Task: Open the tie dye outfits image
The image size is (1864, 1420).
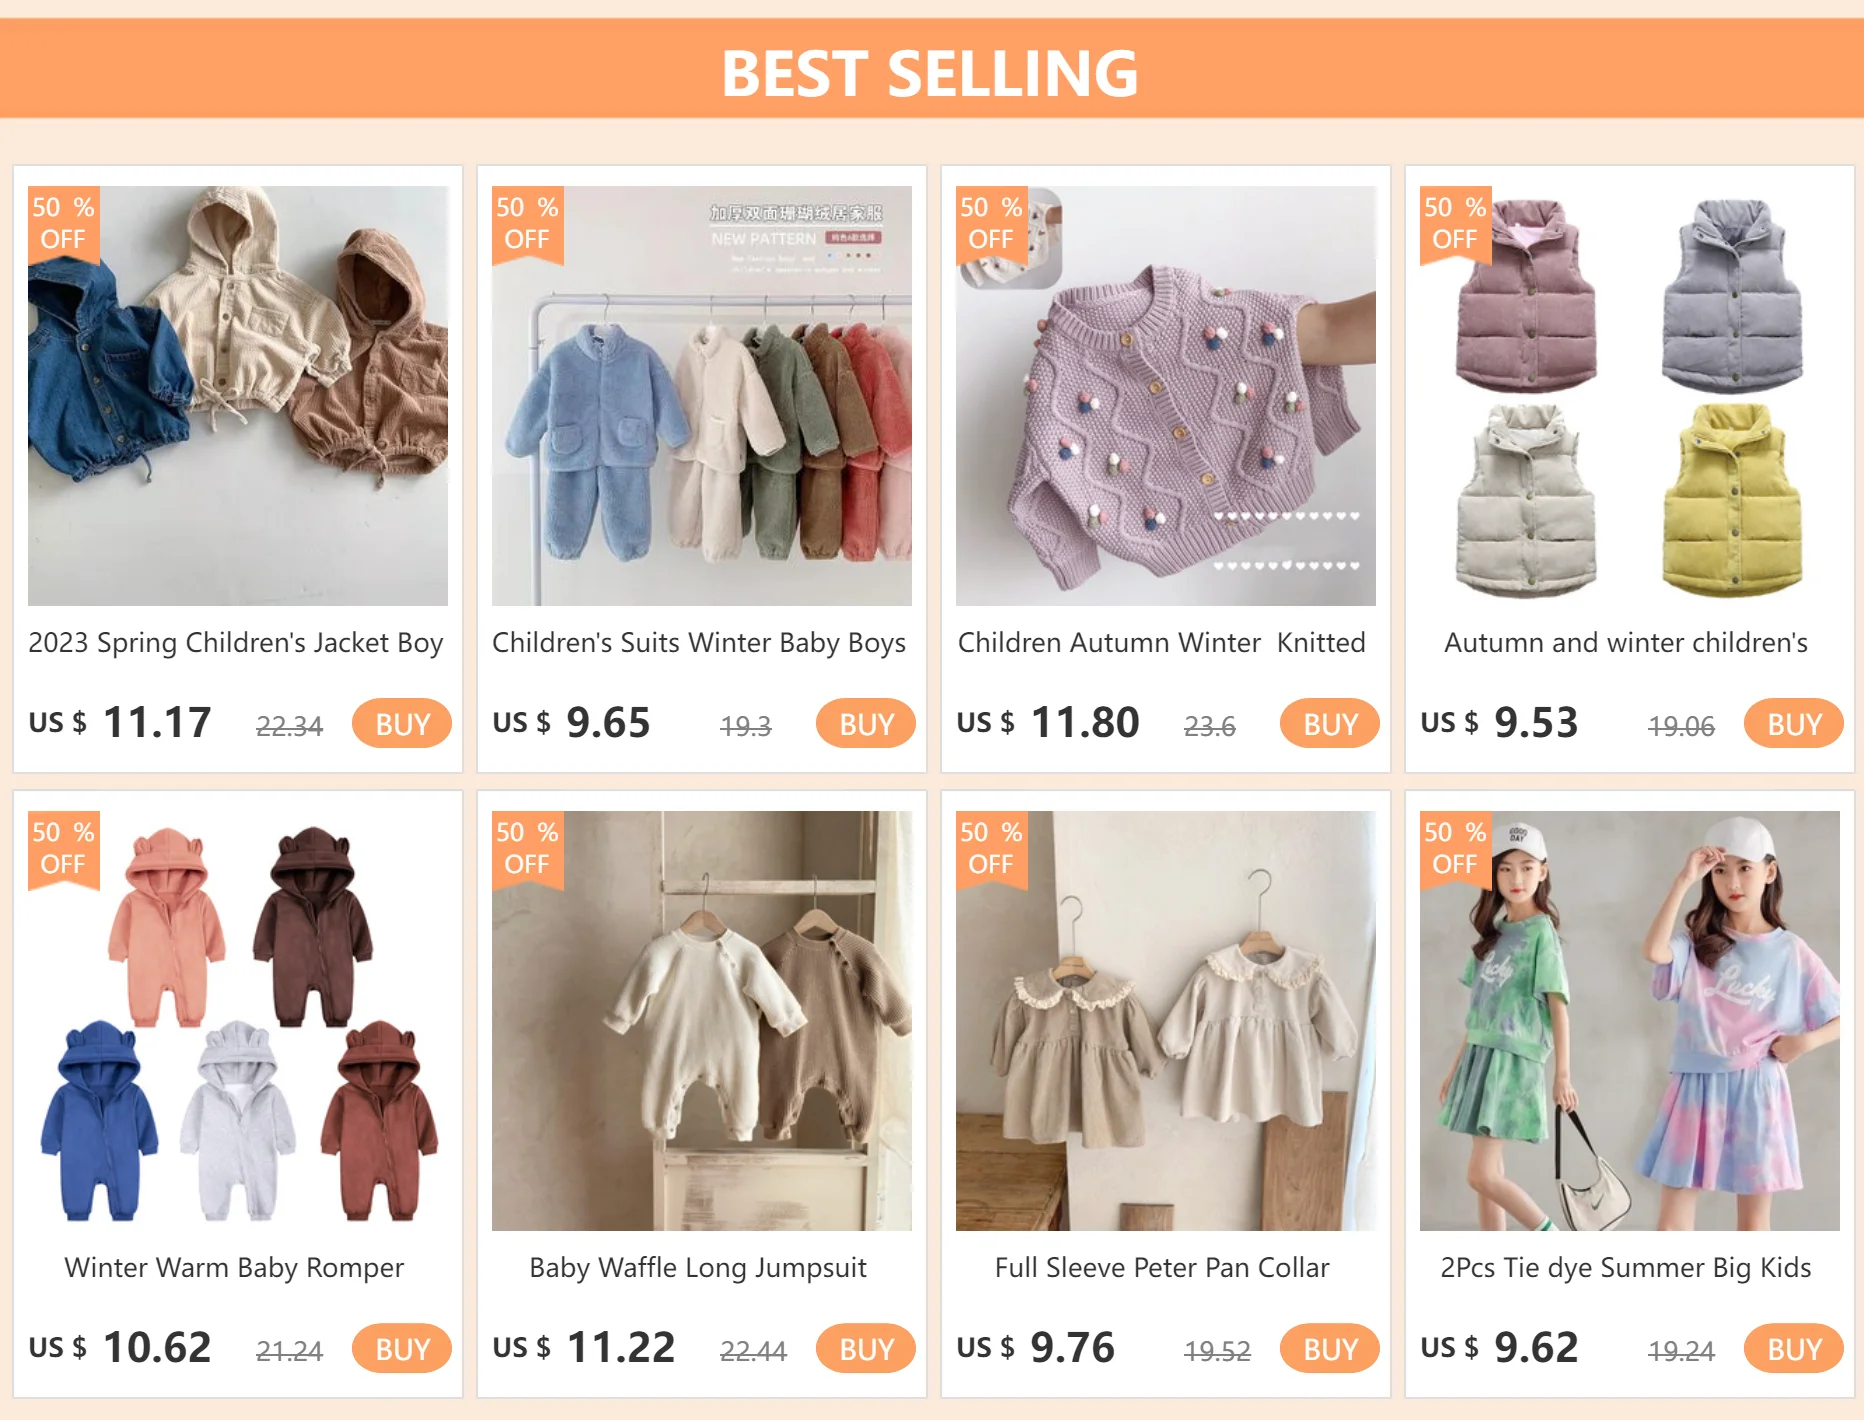Action: tap(1630, 1021)
